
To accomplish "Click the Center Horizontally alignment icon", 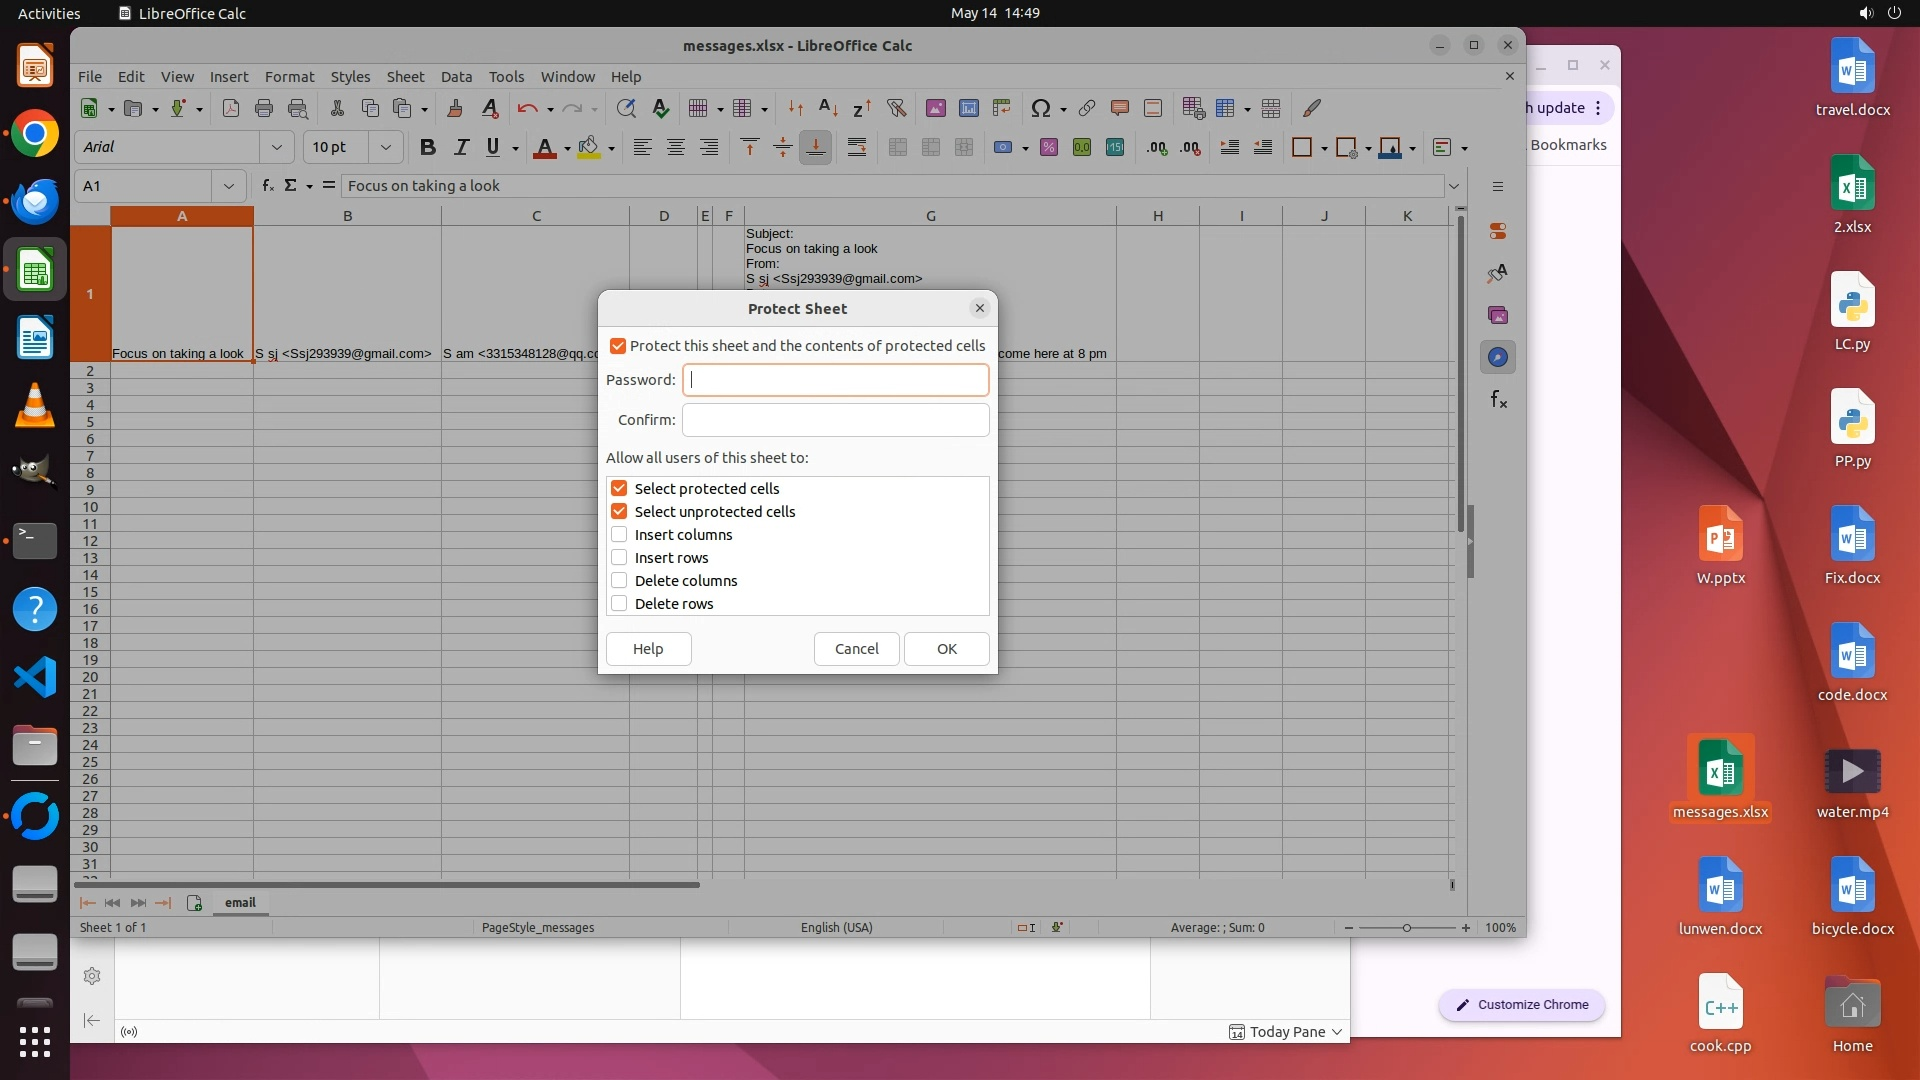I will coord(676,148).
